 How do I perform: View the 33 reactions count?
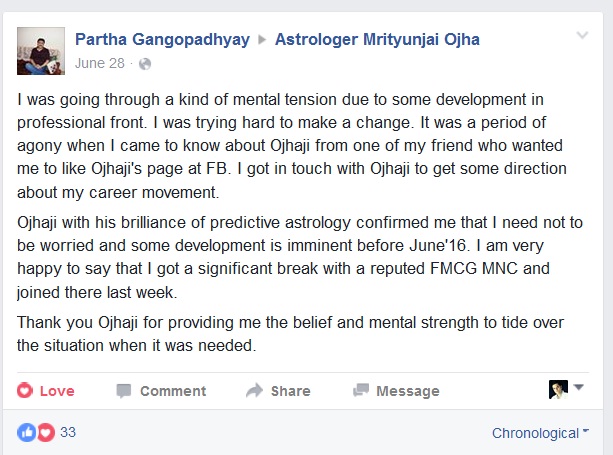(x=68, y=432)
